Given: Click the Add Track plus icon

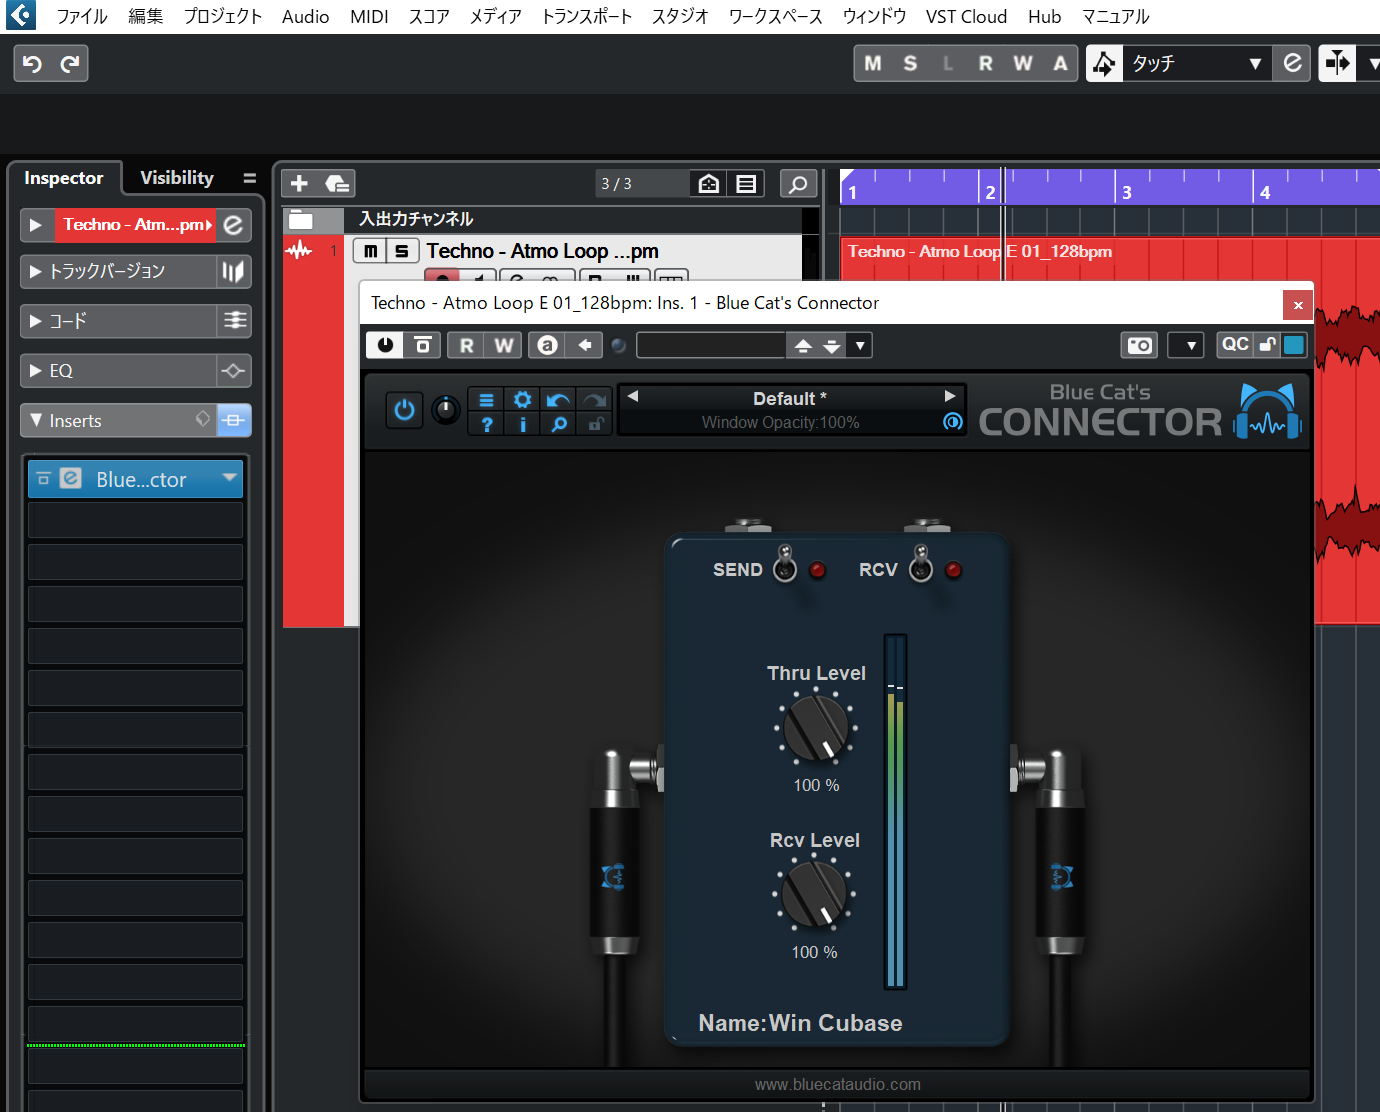Looking at the screenshot, I should coord(299,183).
